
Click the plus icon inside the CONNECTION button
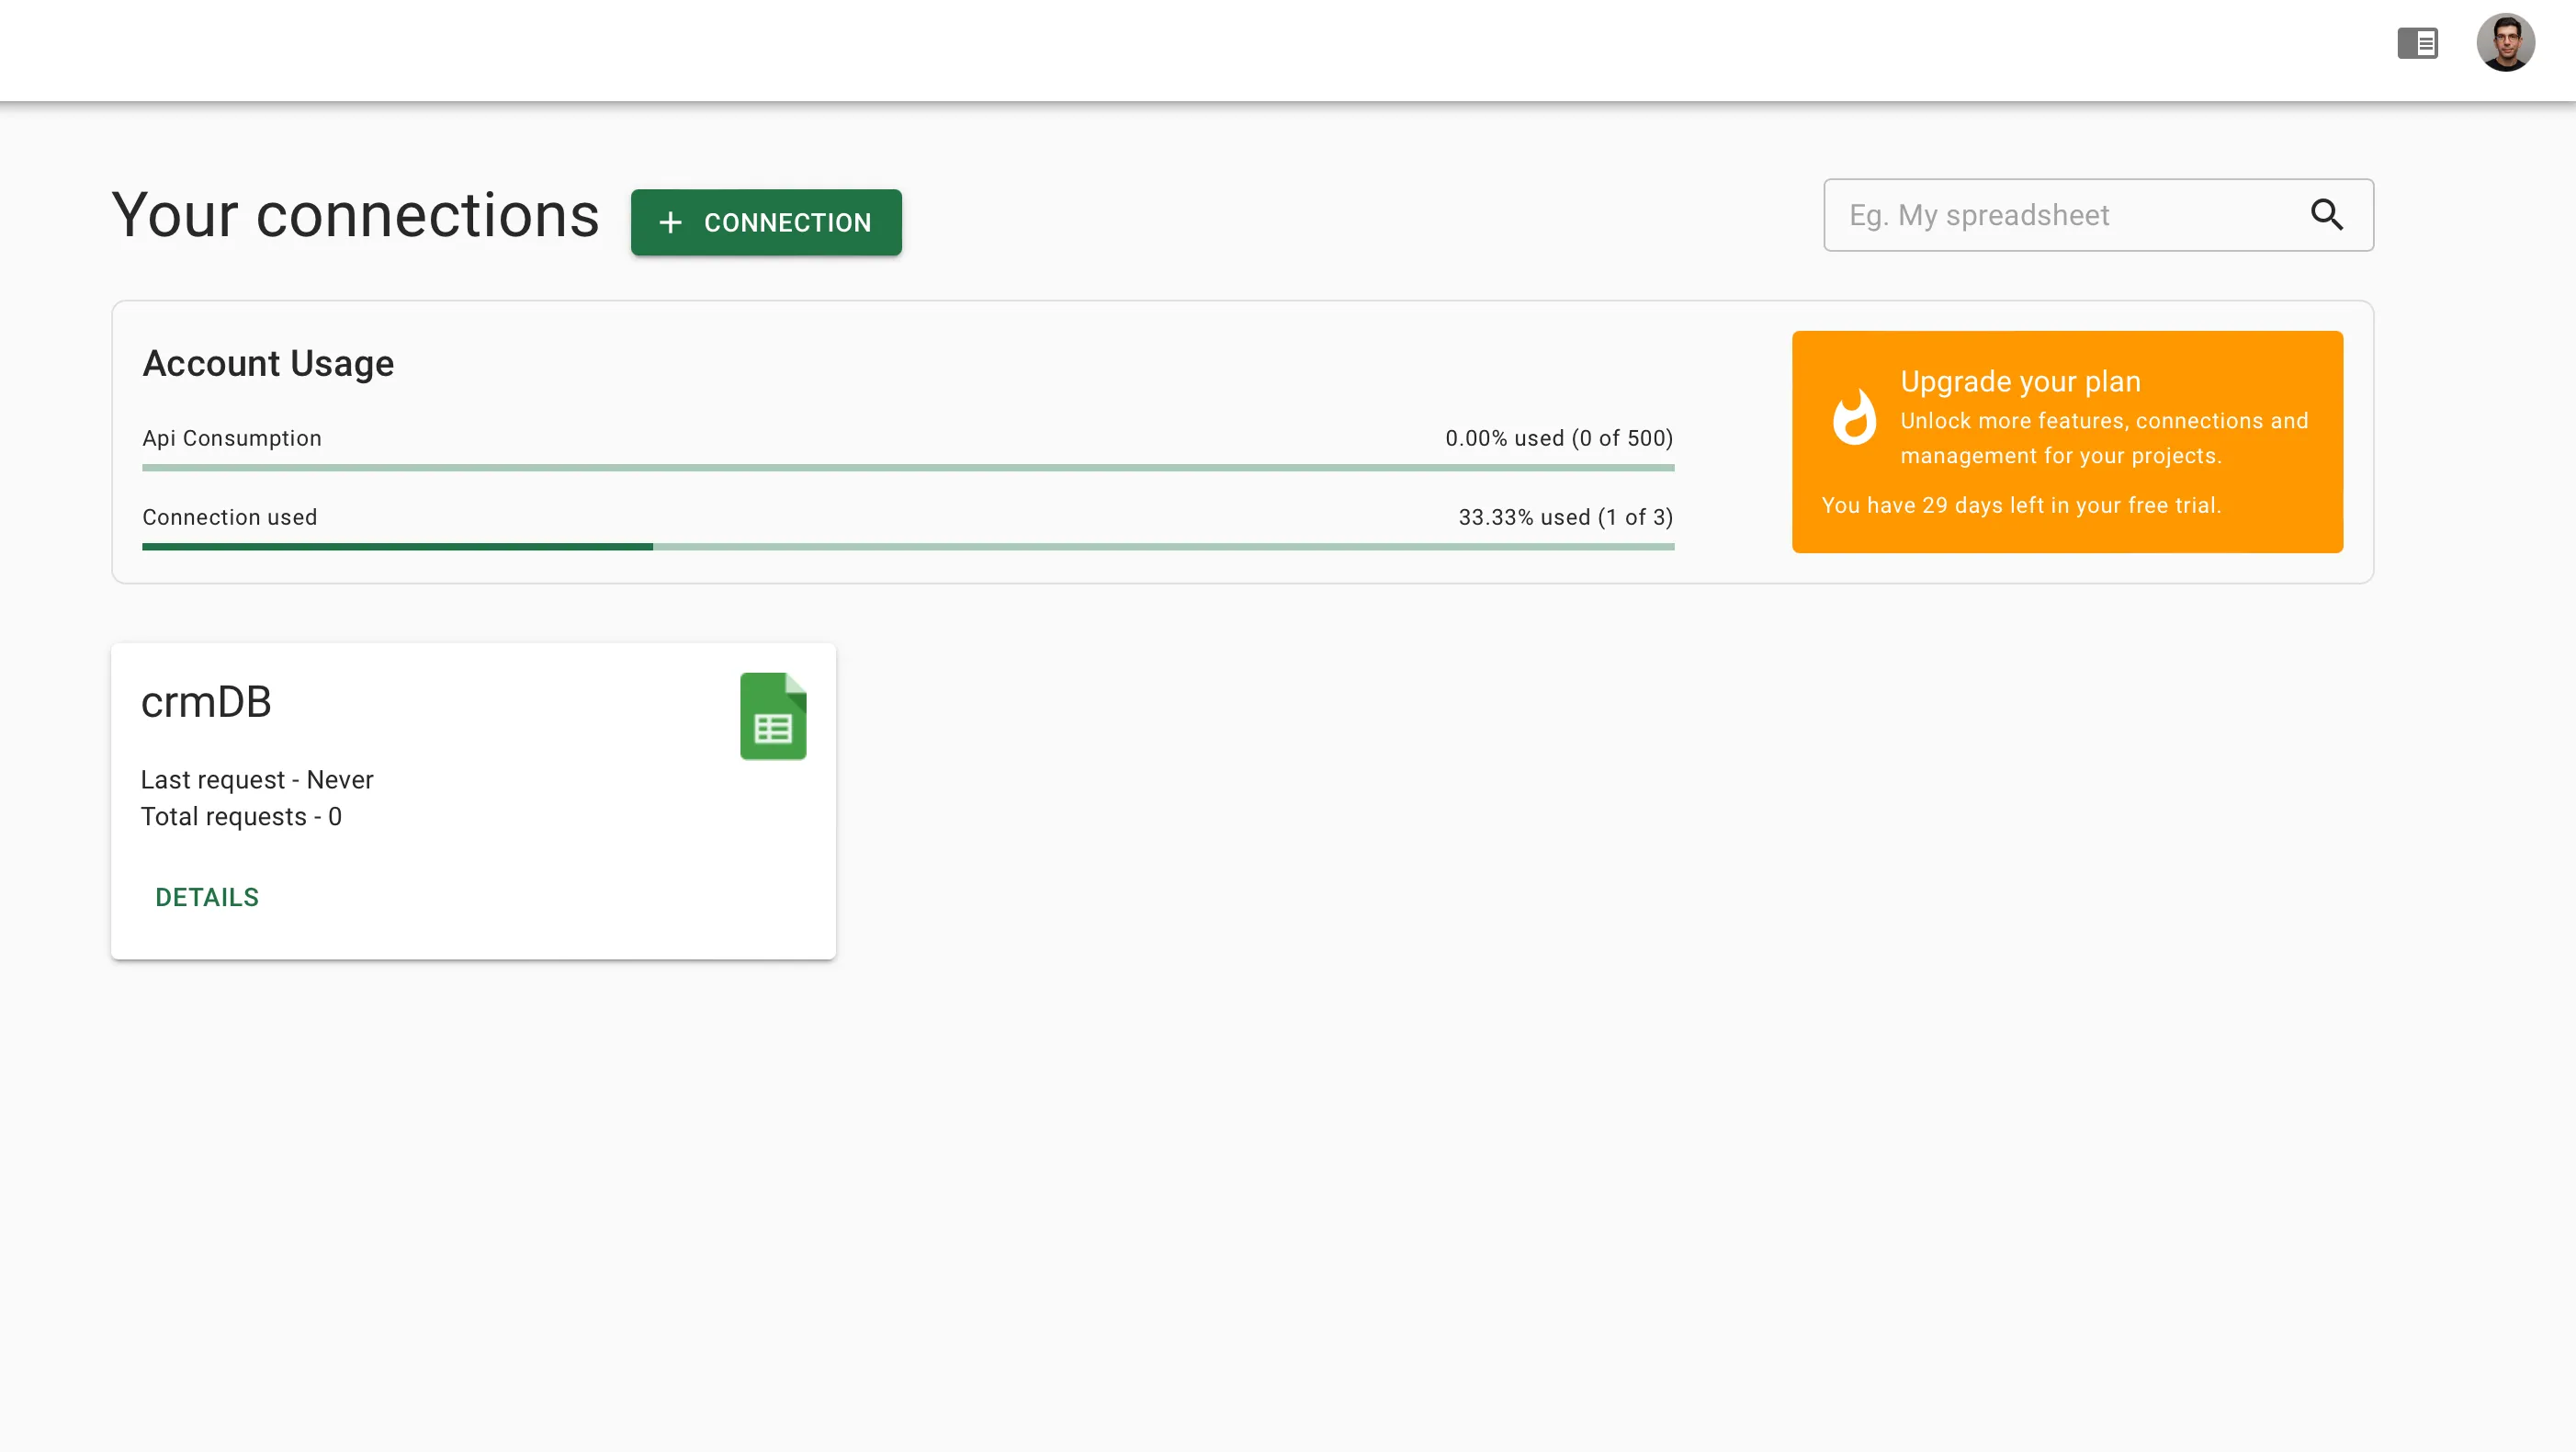click(670, 222)
